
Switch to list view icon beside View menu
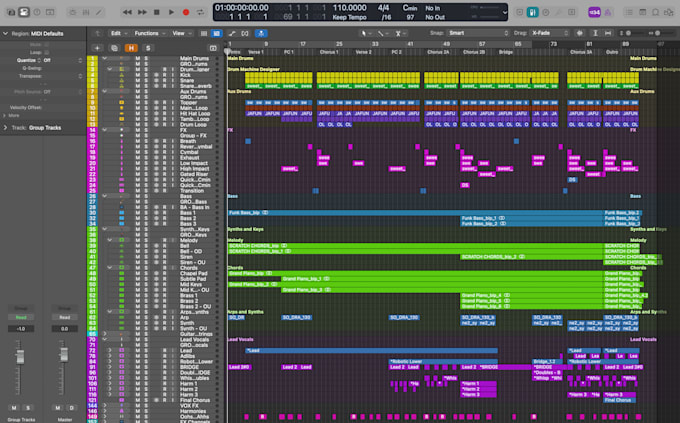coord(204,33)
